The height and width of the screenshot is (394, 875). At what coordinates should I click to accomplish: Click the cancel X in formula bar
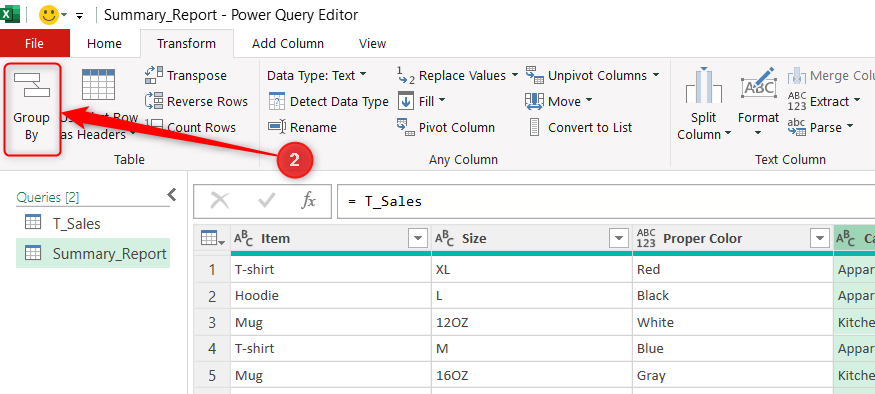click(x=220, y=200)
